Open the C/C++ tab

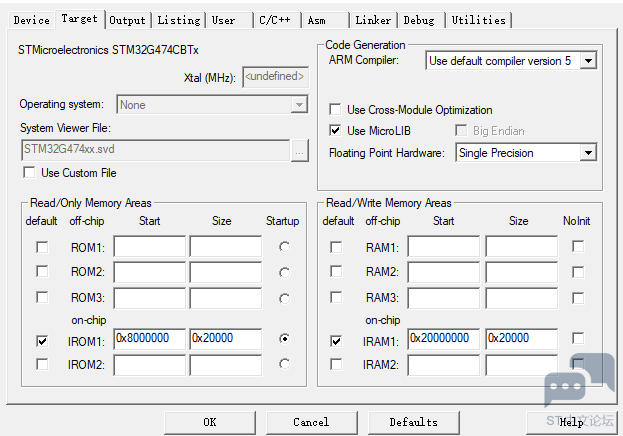(x=275, y=20)
